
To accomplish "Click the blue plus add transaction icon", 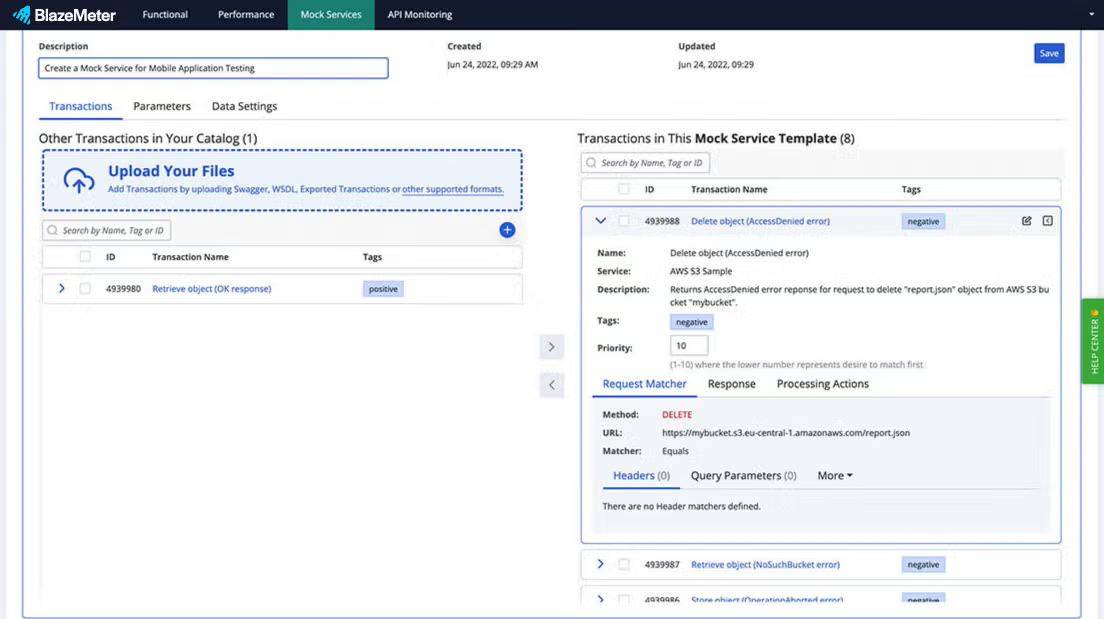I will pos(507,230).
